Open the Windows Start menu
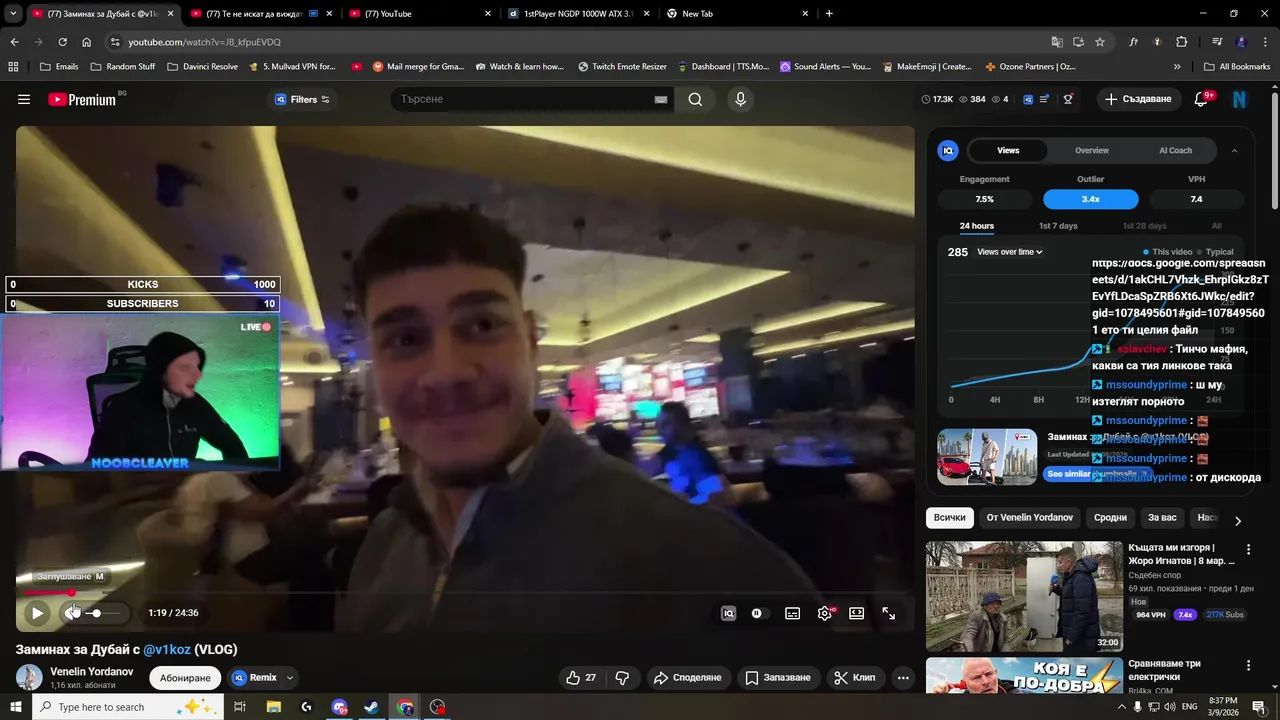 pyautogui.click(x=16, y=707)
